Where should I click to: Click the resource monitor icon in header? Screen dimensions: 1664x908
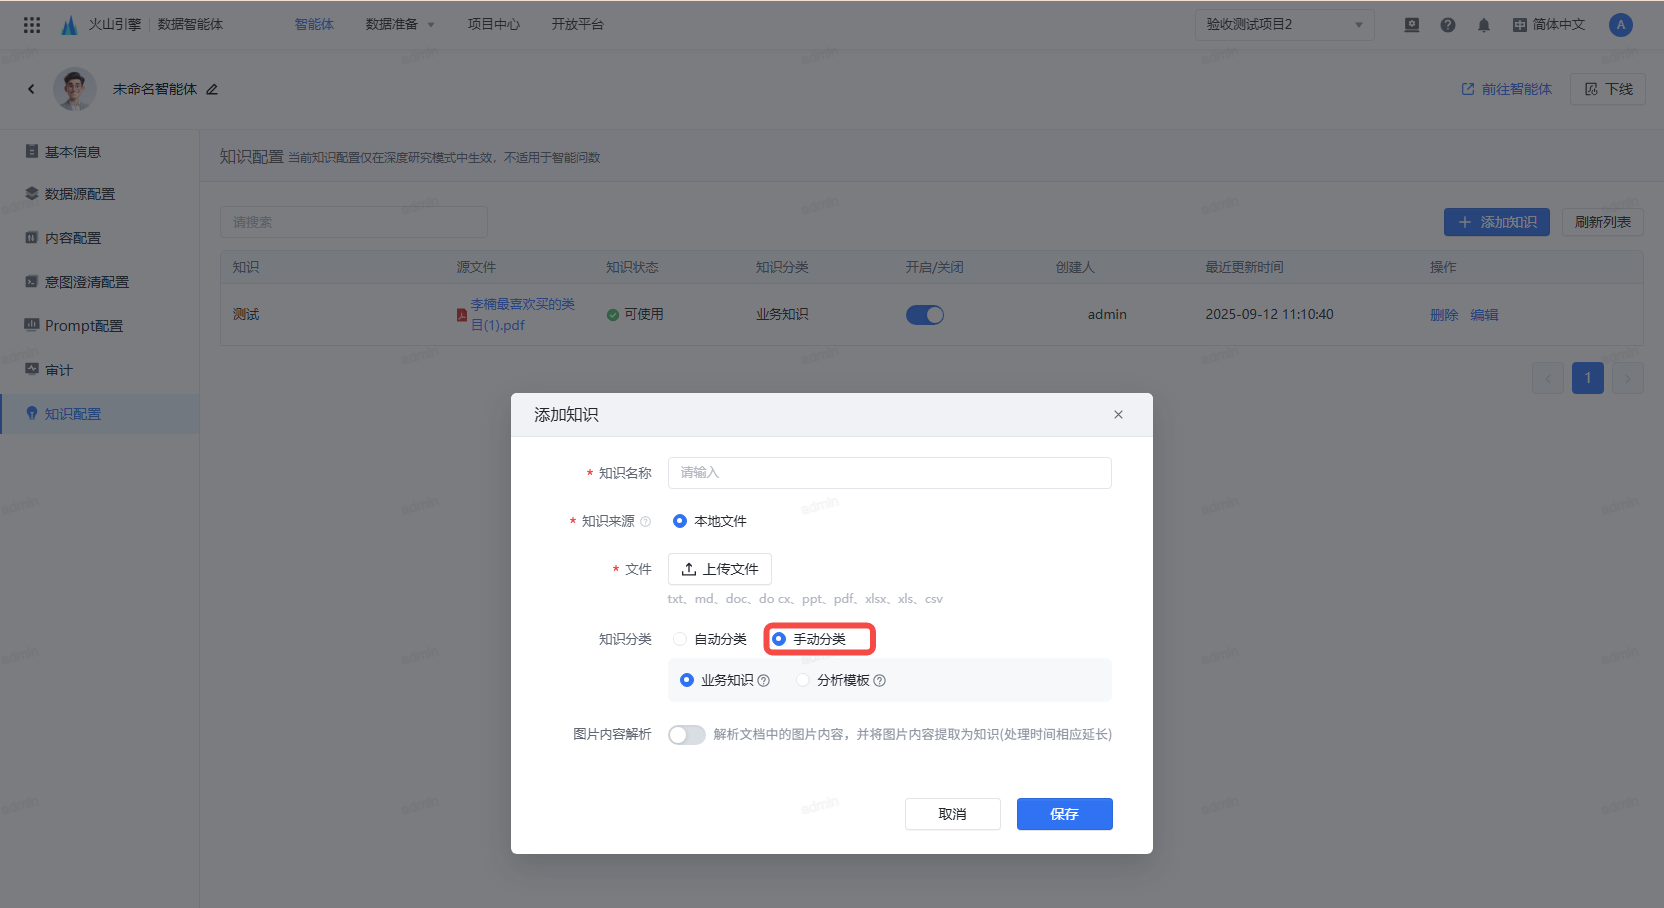click(1412, 25)
